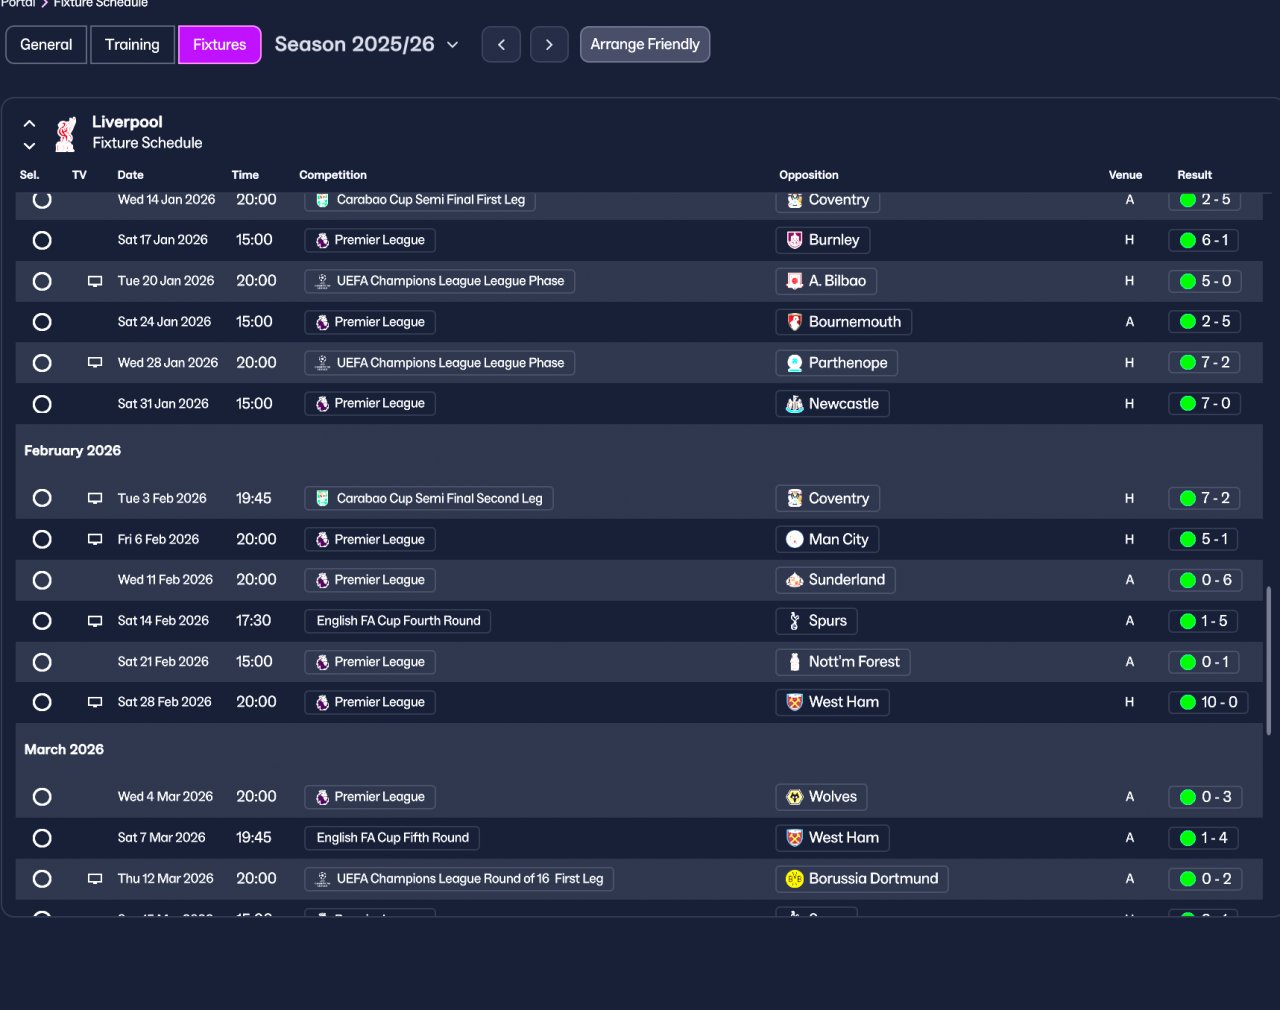Open the Premier League link on Wed 11 Feb row
Viewport: 1280px width, 1010px height.
coord(370,580)
